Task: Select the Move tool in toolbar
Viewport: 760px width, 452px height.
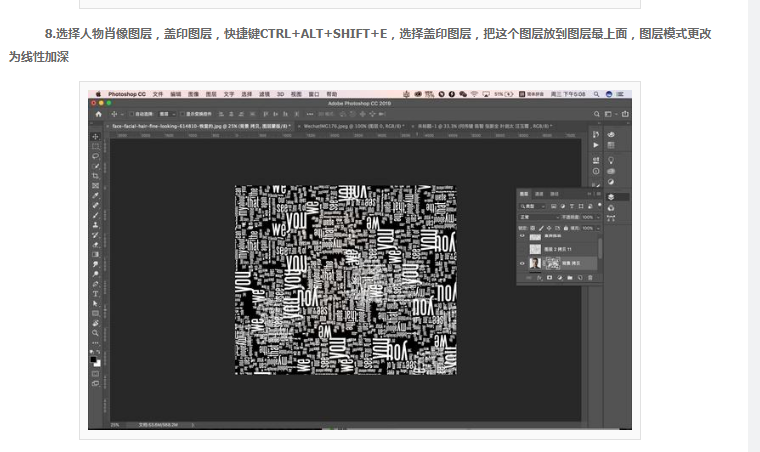Action: point(95,137)
